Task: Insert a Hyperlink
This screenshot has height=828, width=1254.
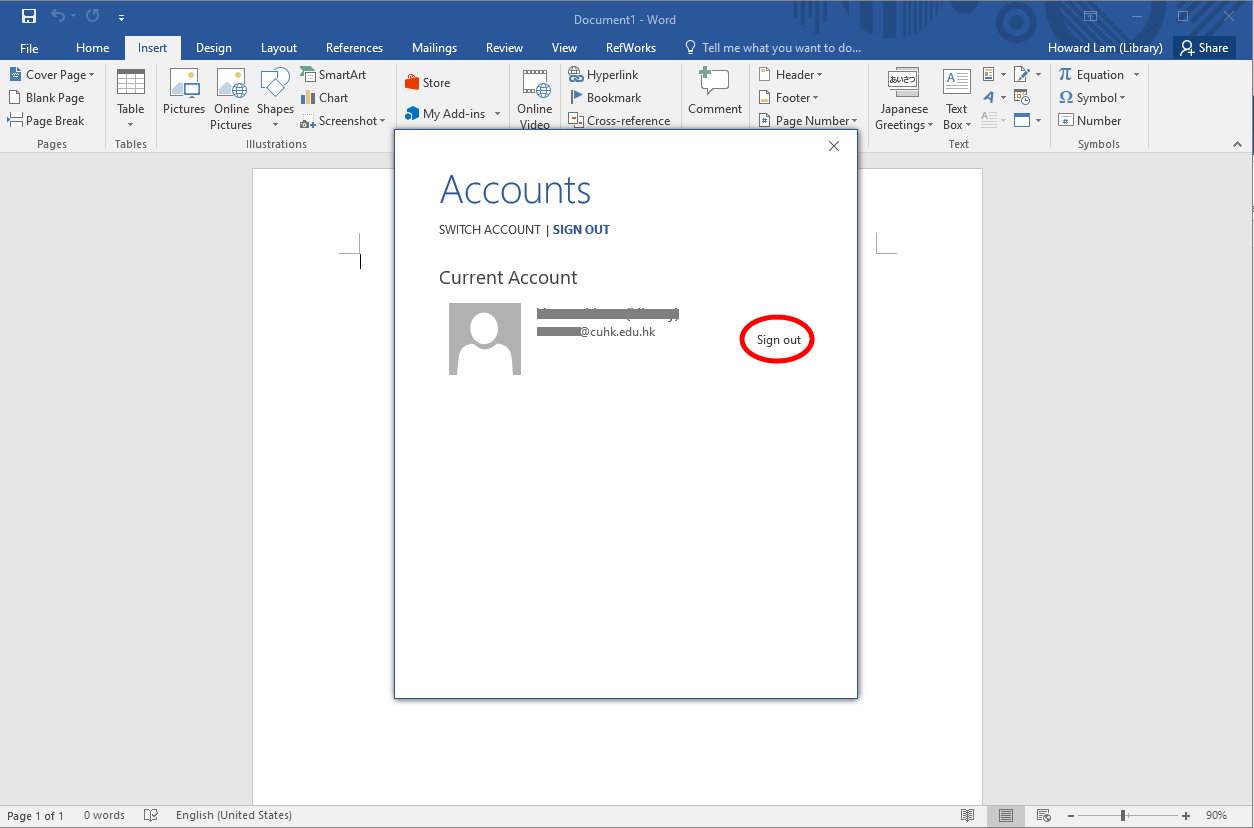Action: pos(603,75)
